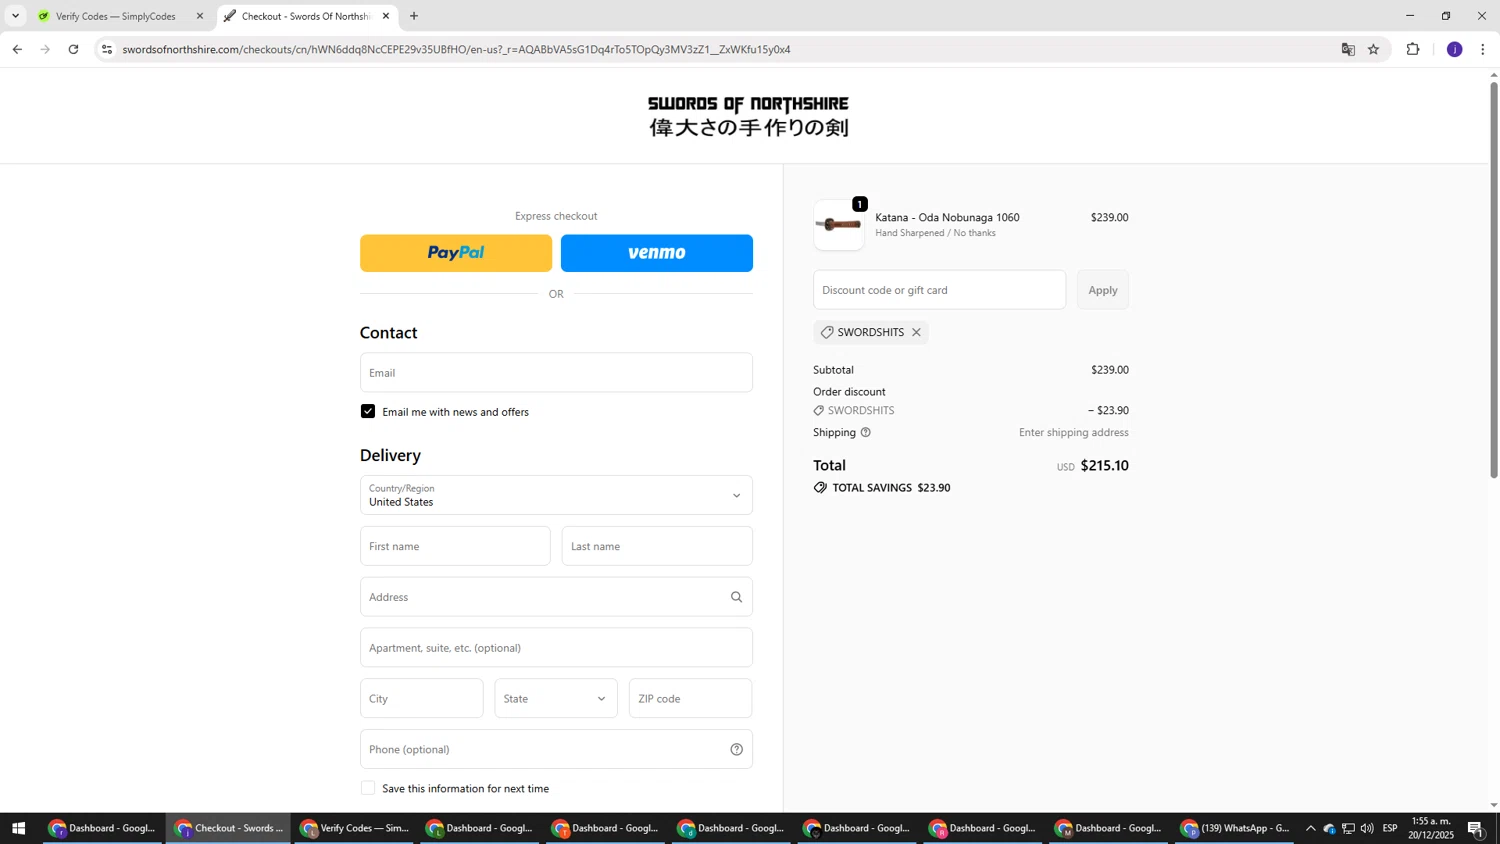This screenshot has width=1500, height=844.
Task: Open Chrome's three-dot menu
Action: pos(1483,49)
